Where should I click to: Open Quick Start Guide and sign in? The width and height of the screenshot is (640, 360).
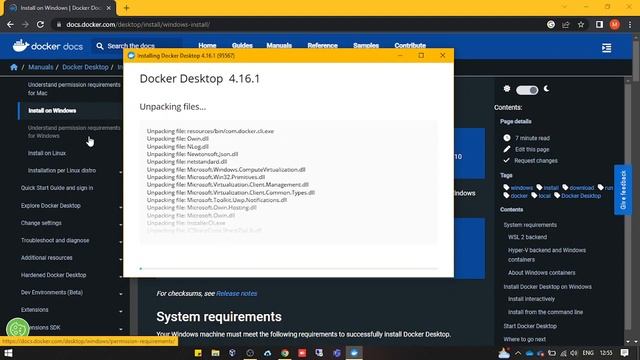coord(57,188)
